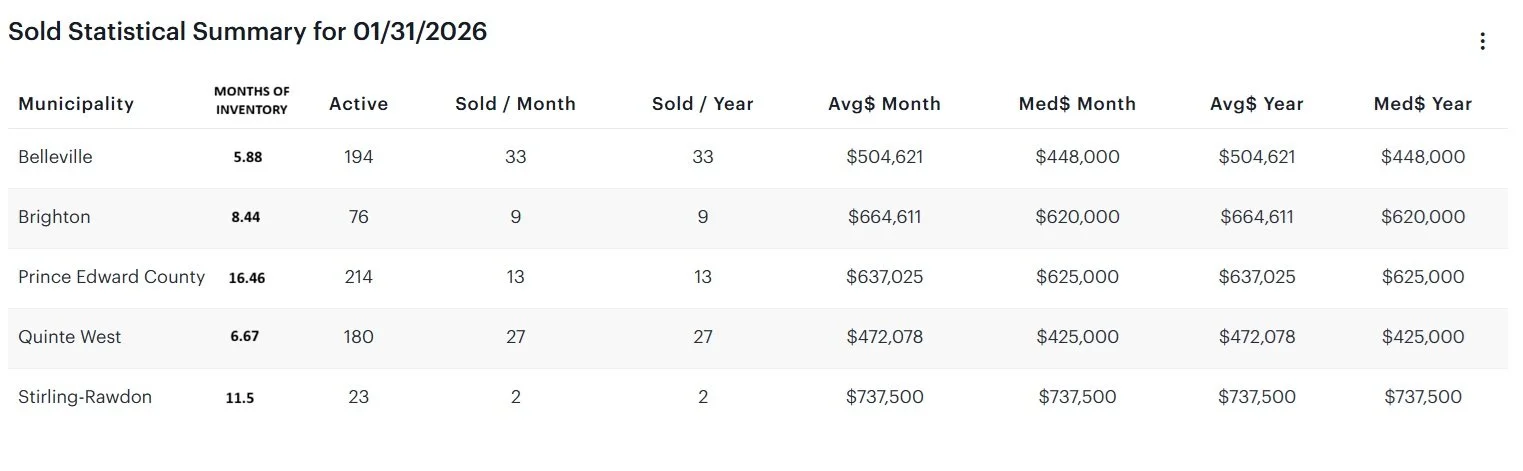This screenshot has height=471, width=1523.
Task: Click the Sold Statistical Summary title
Action: (247, 32)
